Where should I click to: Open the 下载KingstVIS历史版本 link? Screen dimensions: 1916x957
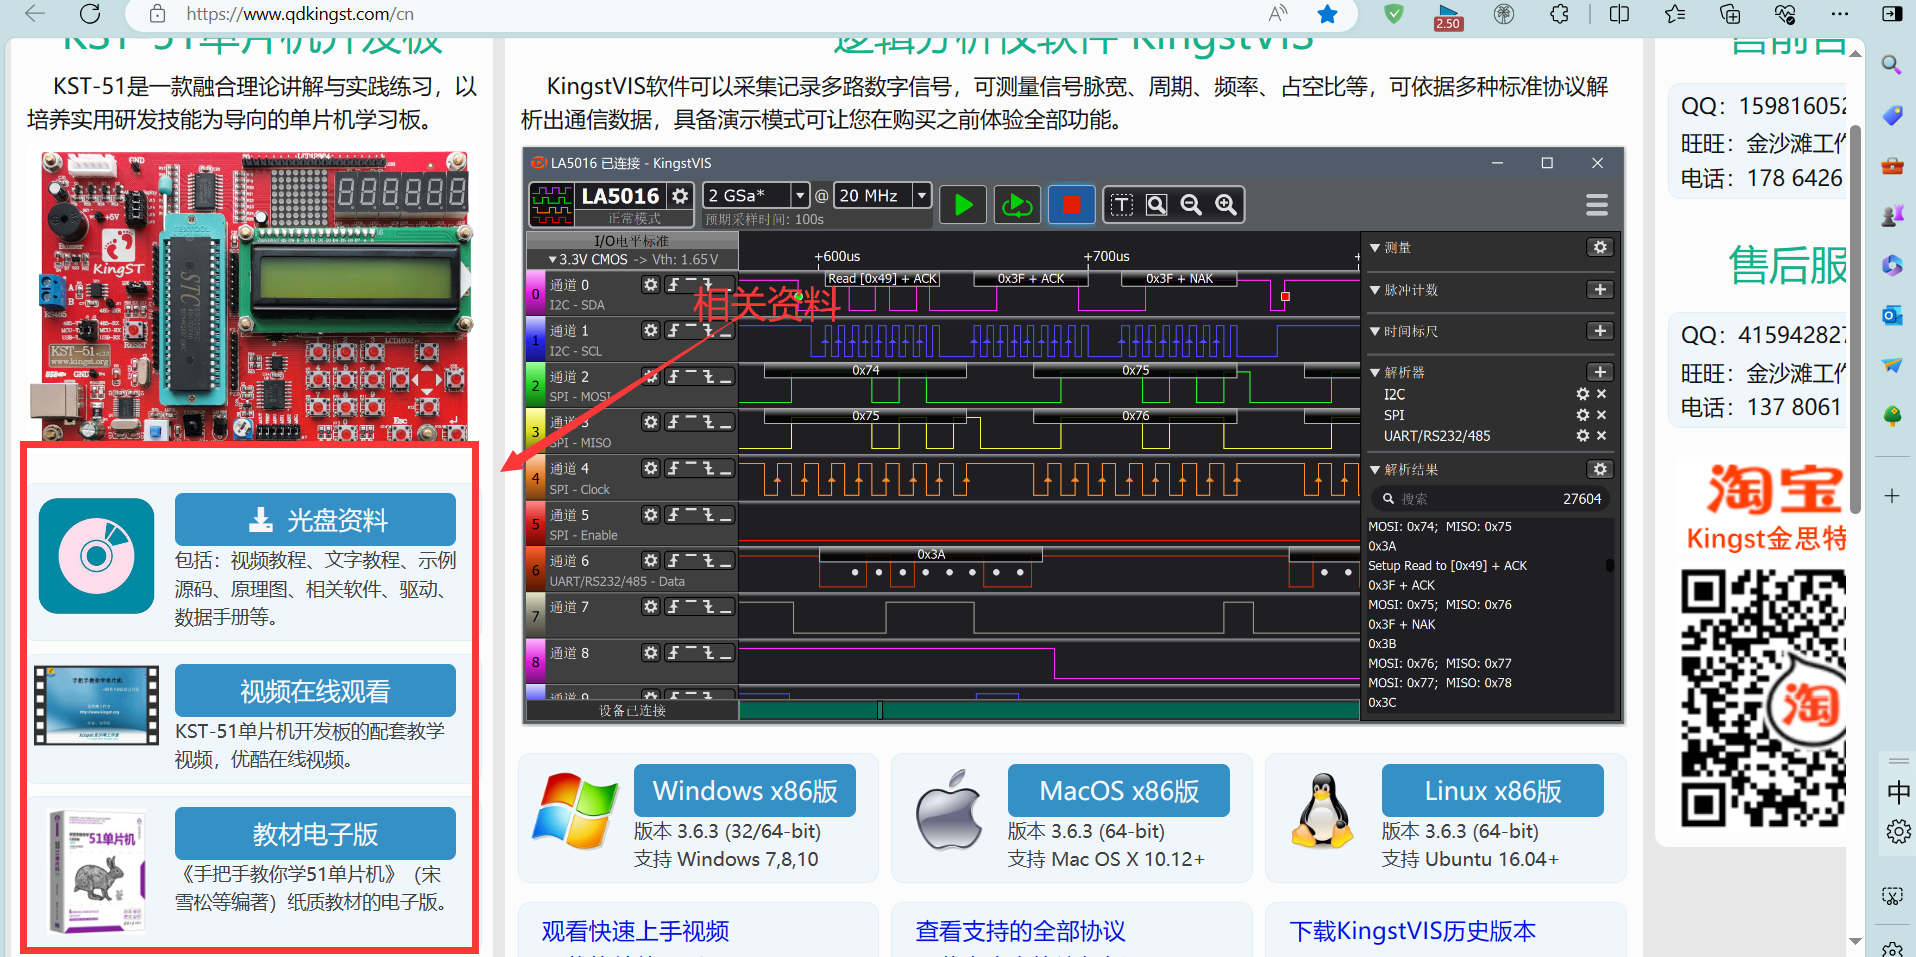[x=1412, y=931]
